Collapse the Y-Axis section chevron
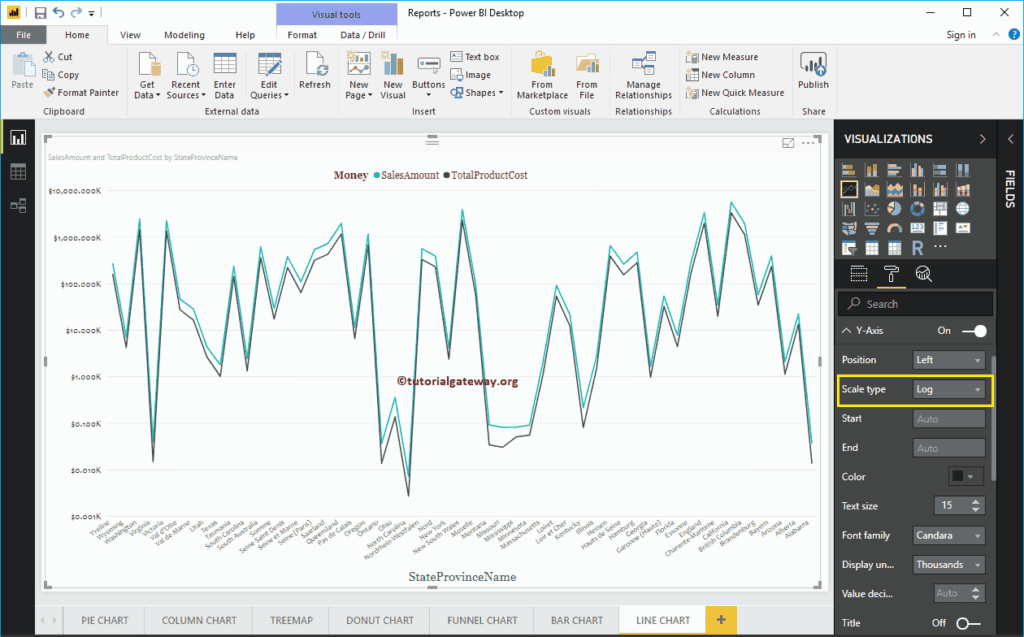This screenshot has height=637, width=1024. point(847,330)
